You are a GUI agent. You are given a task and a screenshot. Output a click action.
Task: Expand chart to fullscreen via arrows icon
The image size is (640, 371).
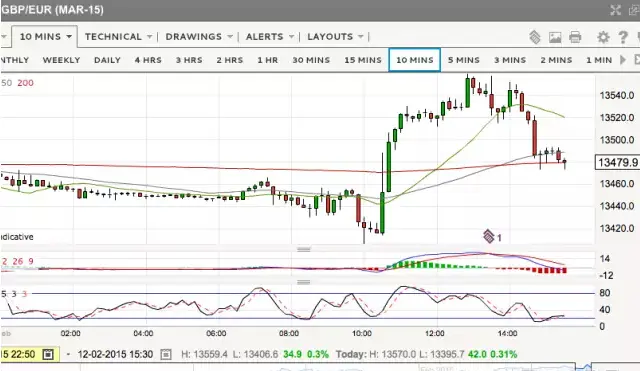pyautogui.click(x=616, y=10)
